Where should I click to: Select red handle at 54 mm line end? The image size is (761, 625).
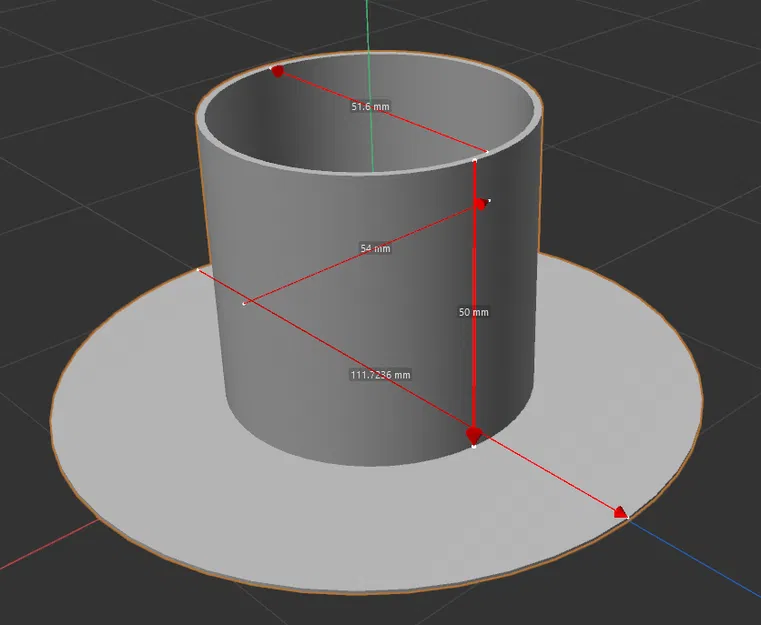pyautogui.click(x=480, y=204)
